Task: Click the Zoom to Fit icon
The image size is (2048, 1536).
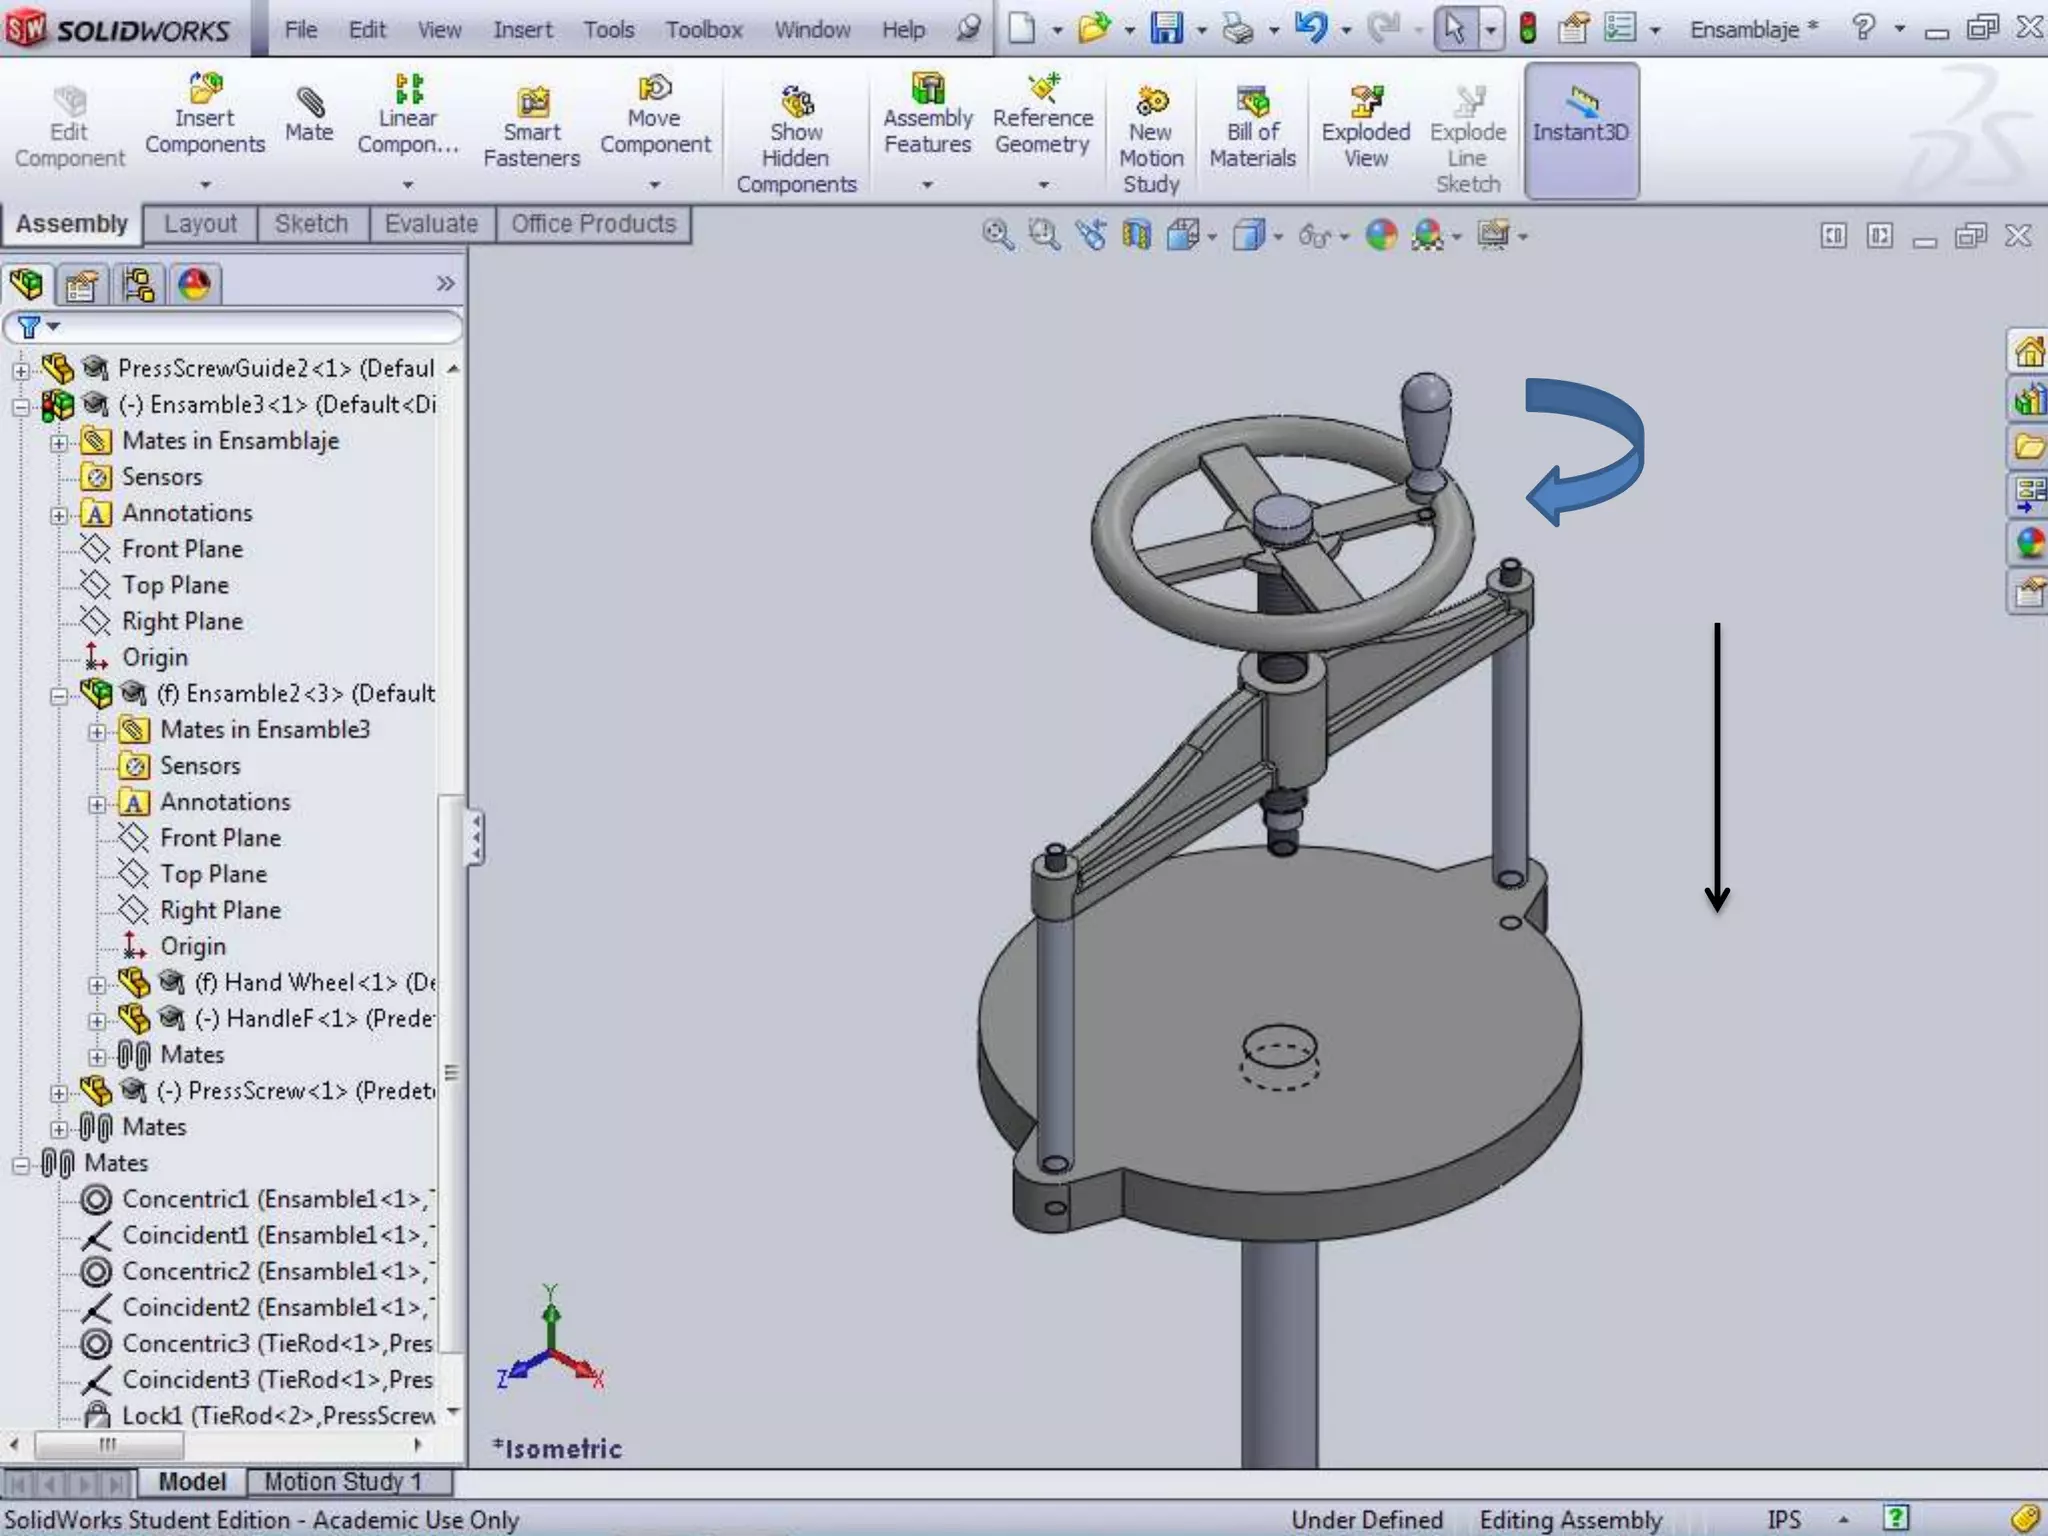Action: tap(997, 236)
